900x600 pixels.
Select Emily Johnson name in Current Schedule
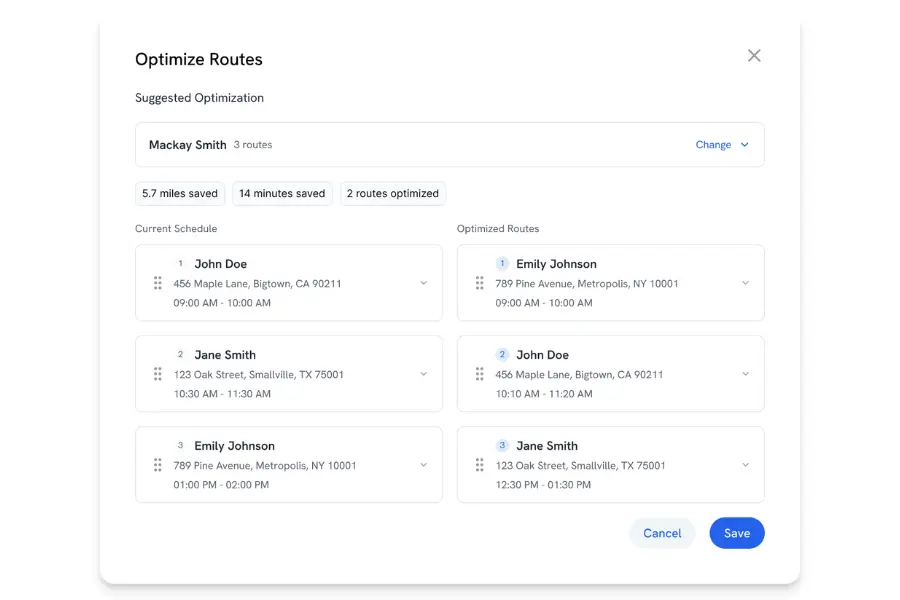[x=234, y=446]
